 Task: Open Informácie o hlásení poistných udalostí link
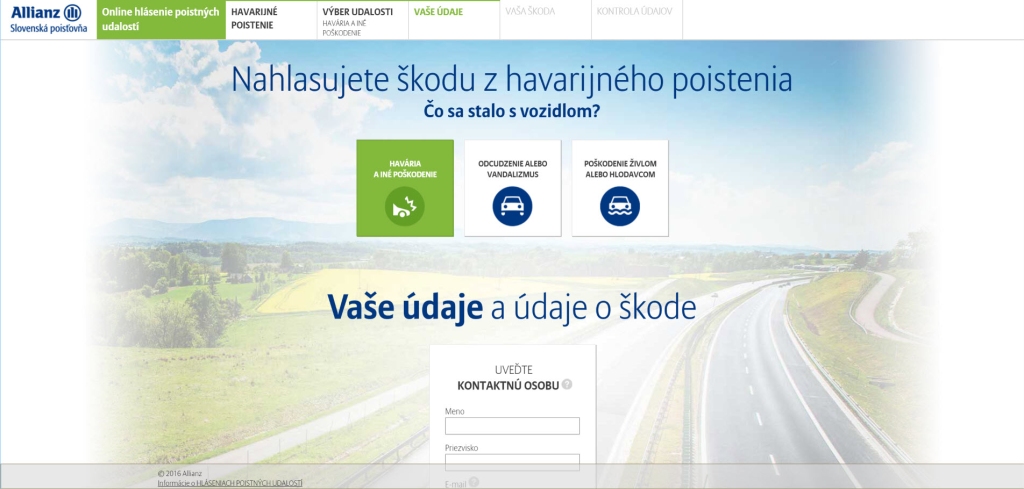tap(230, 483)
